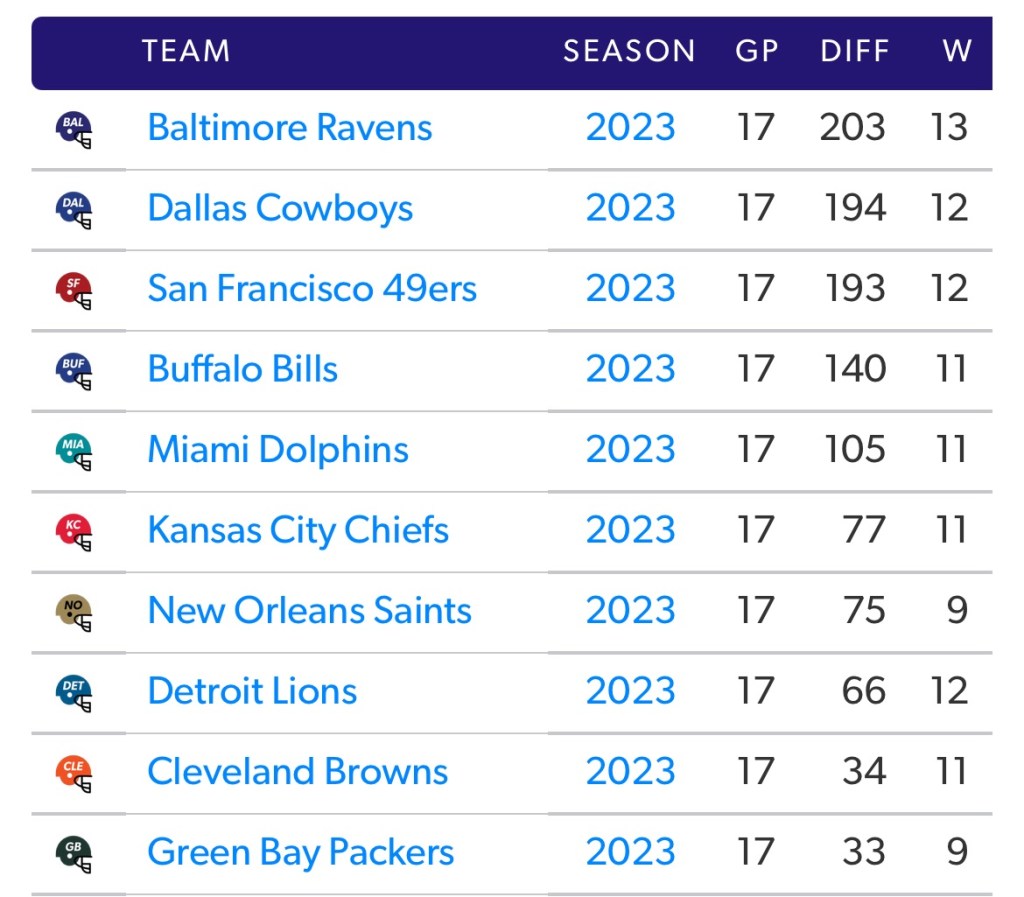
Task: Sort table by the SEASON column header
Action: (629, 51)
